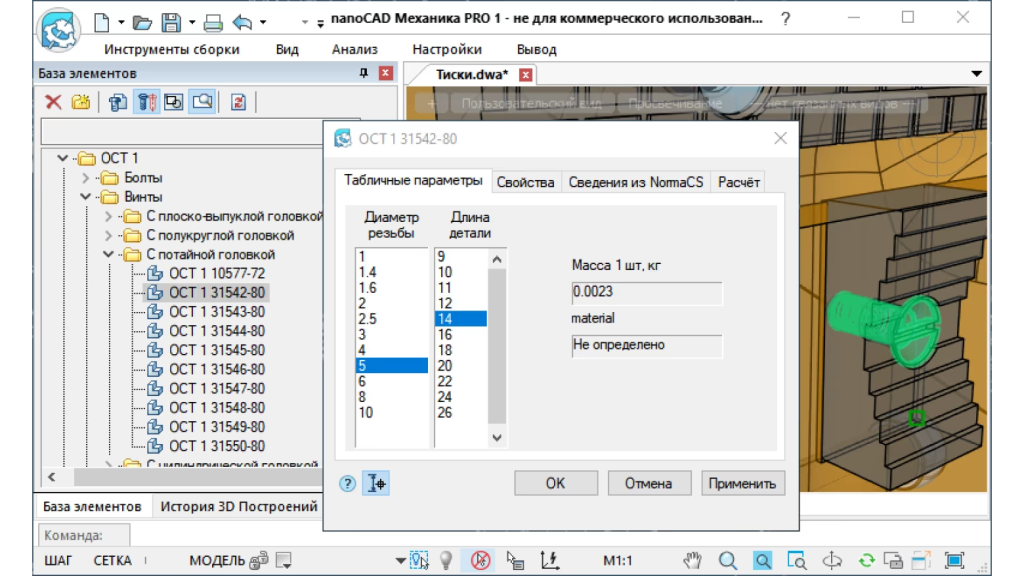Click the 3D Orbit icon in the status bar
The width and height of the screenshot is (1024, 576).
coord(832,561)
